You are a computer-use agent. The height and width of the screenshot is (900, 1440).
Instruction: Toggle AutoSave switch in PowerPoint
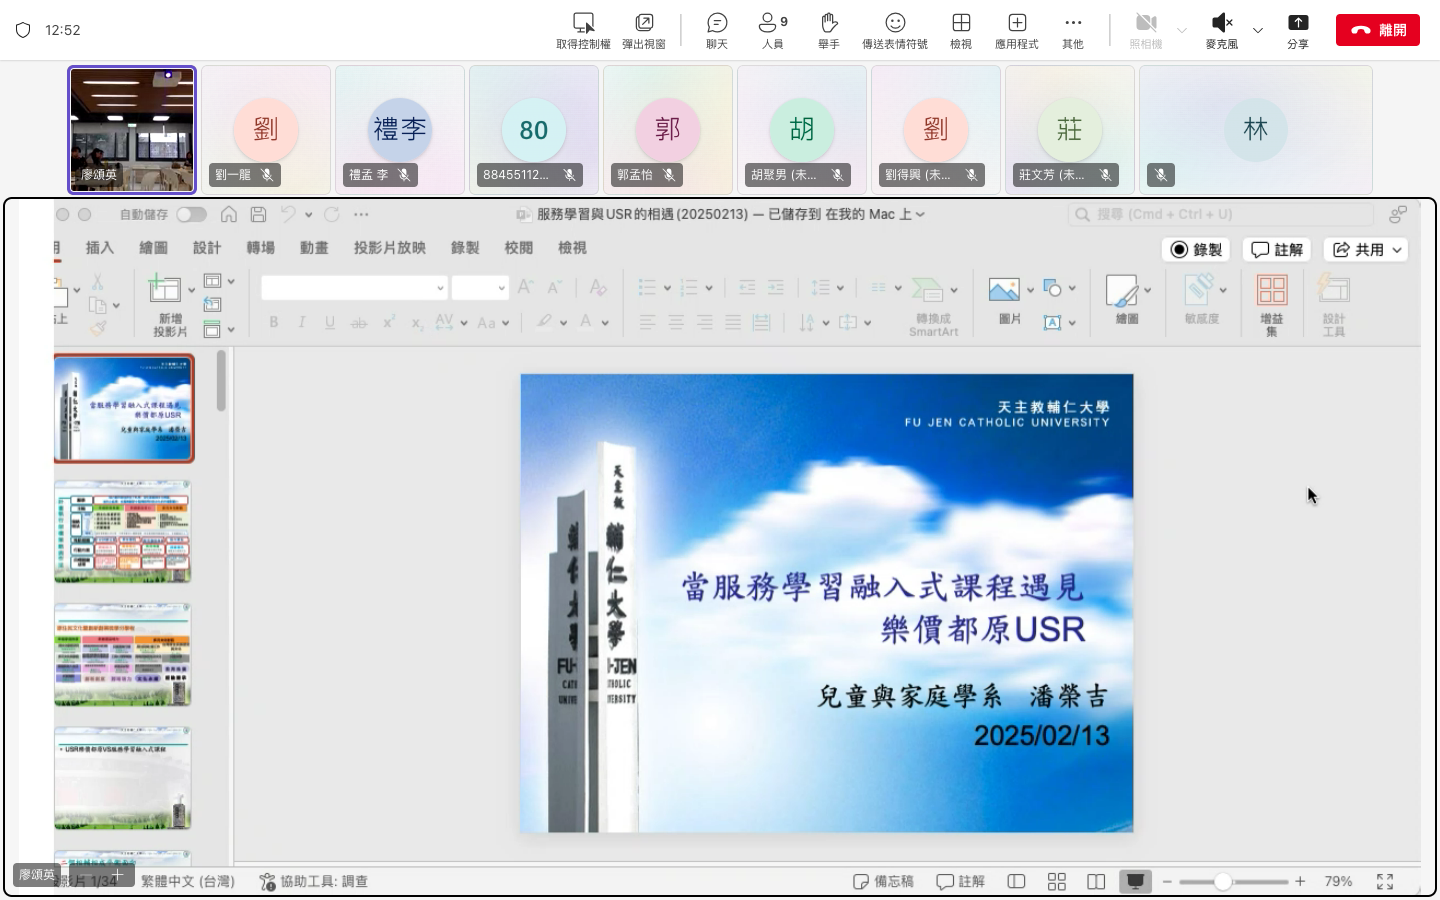(x=191, y=214)
